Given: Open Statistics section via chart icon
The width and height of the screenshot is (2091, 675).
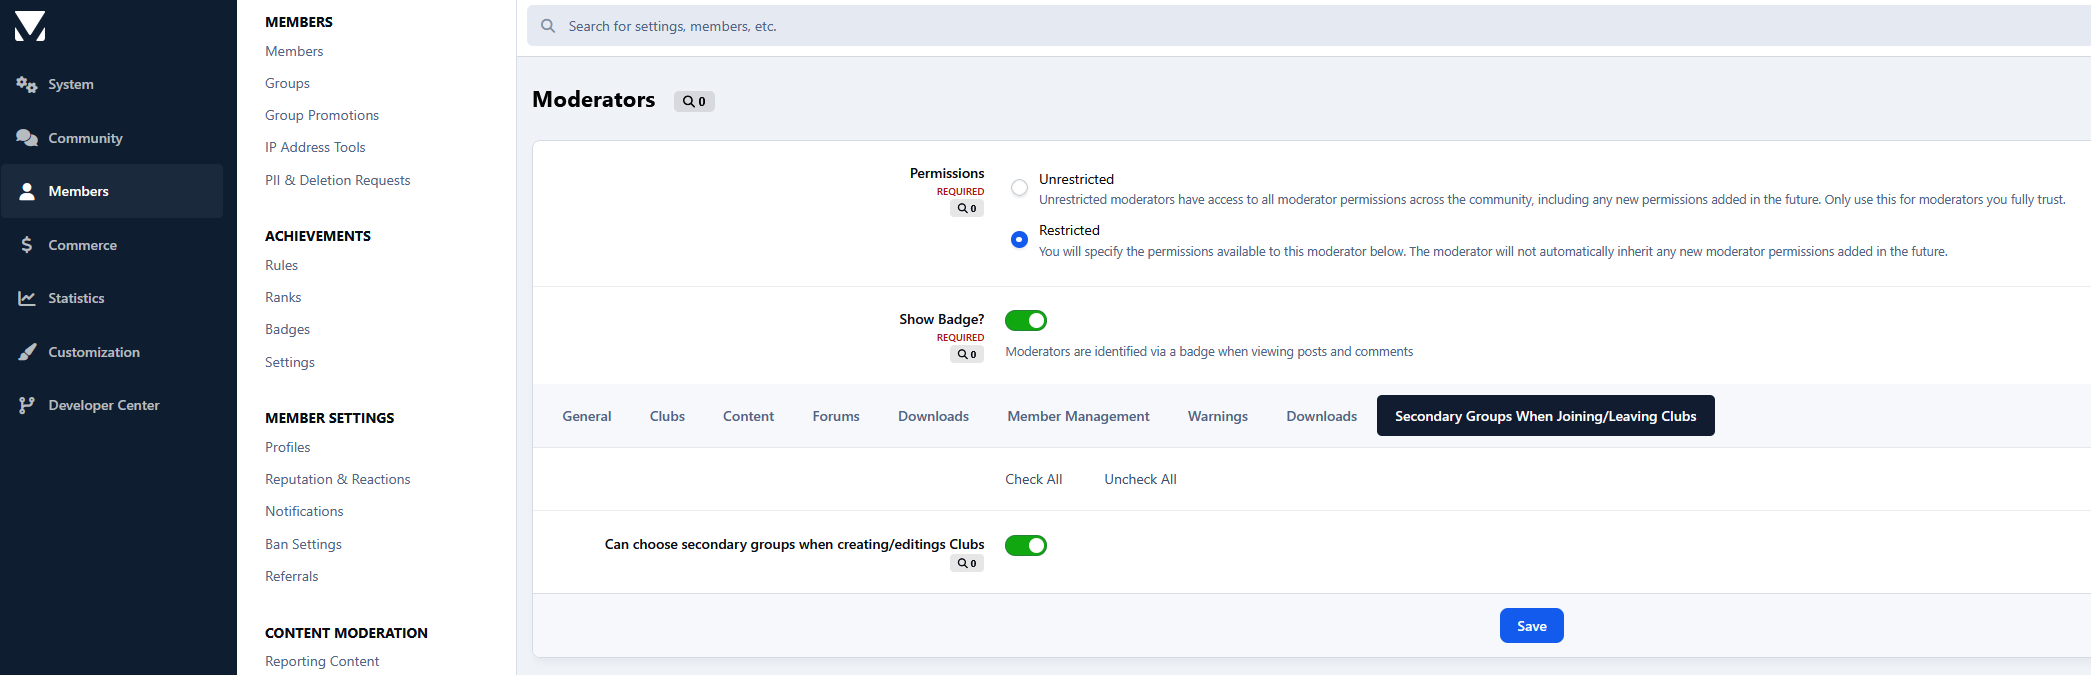Looking at the screenshot, I should tap(27, 298).
